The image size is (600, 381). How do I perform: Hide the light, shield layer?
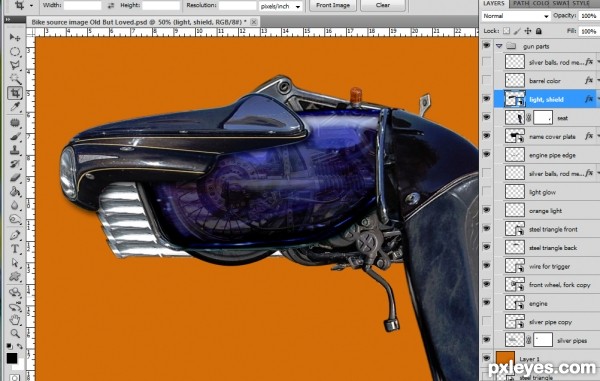(486, 99)
